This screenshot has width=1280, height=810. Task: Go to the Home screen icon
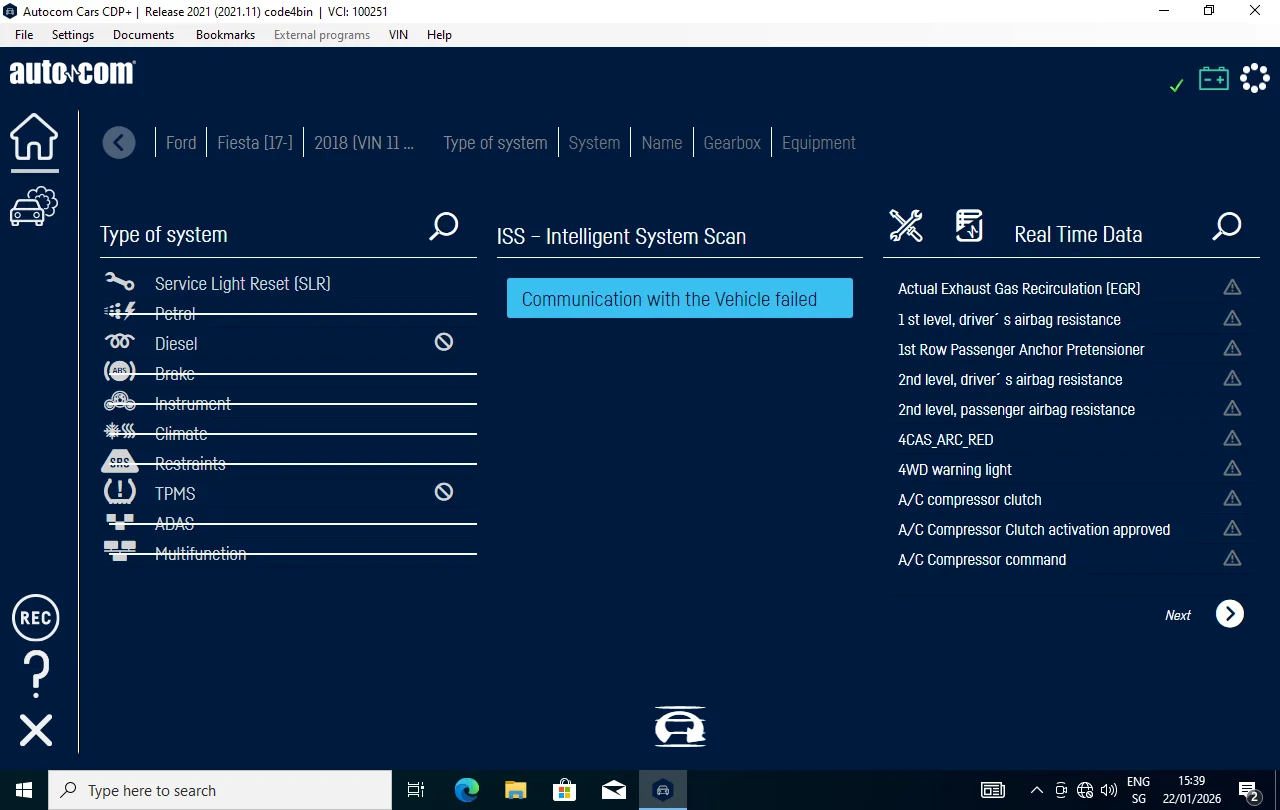34,137
